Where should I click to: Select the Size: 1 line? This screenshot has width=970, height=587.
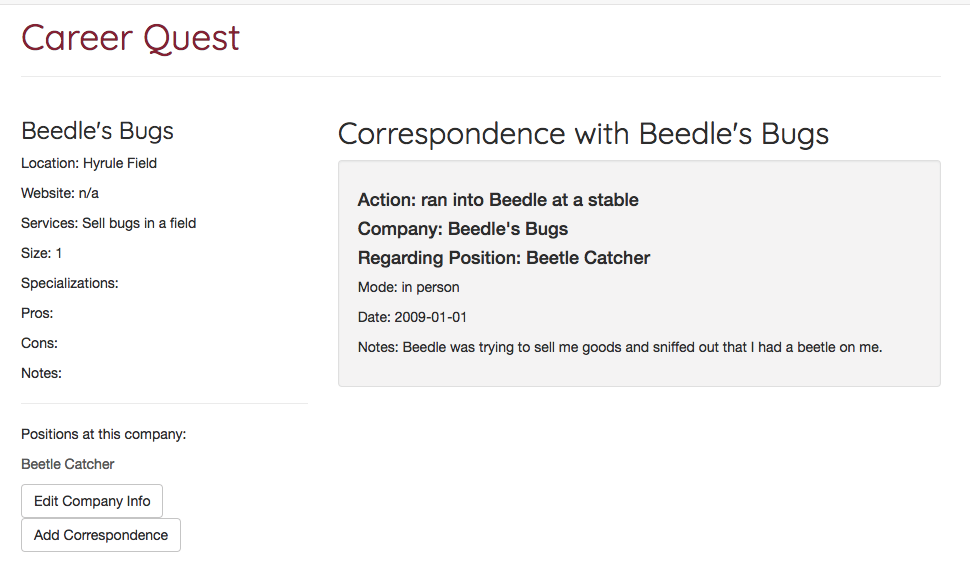pos(42,253)
